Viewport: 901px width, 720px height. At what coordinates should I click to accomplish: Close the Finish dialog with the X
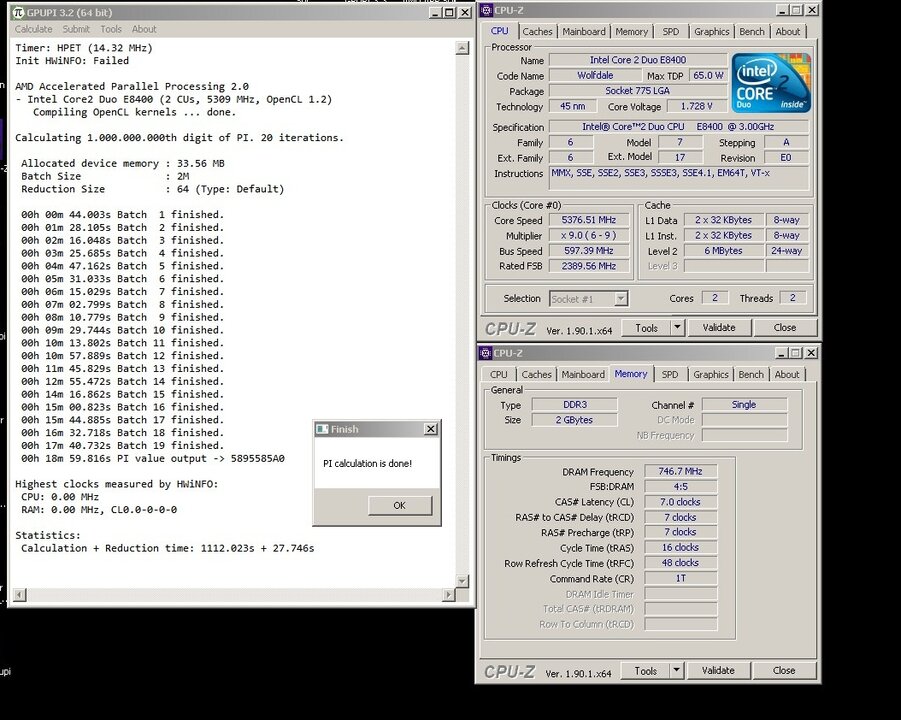pos(430,429)
